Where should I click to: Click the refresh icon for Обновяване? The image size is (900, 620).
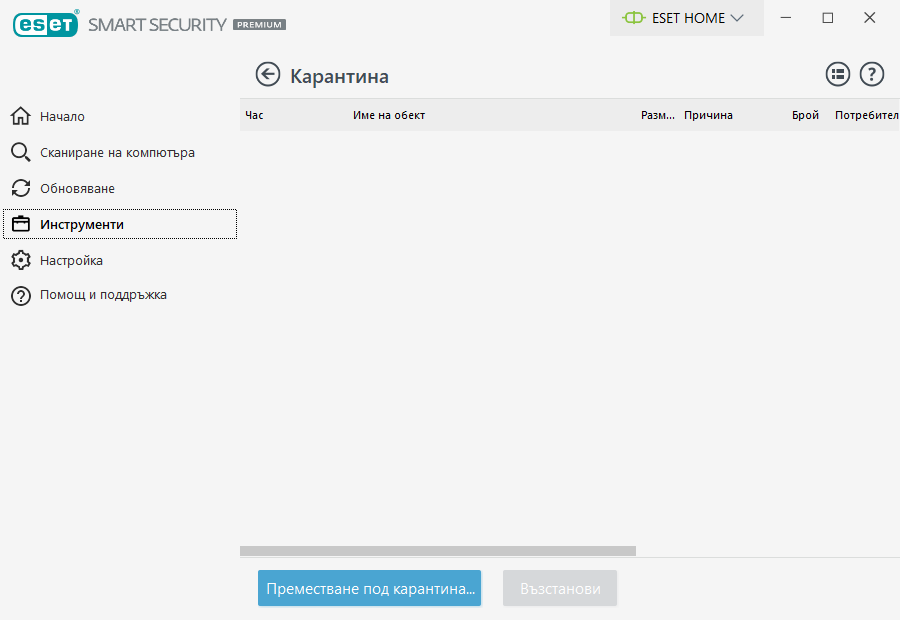21,188
